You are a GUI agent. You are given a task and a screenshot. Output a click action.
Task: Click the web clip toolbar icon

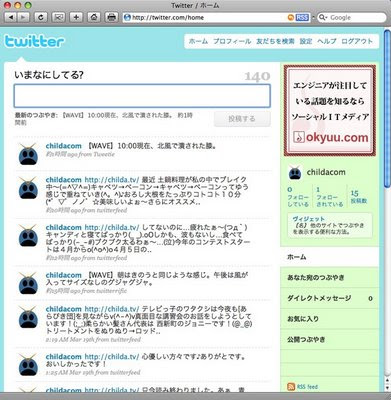tap(58, 17)
